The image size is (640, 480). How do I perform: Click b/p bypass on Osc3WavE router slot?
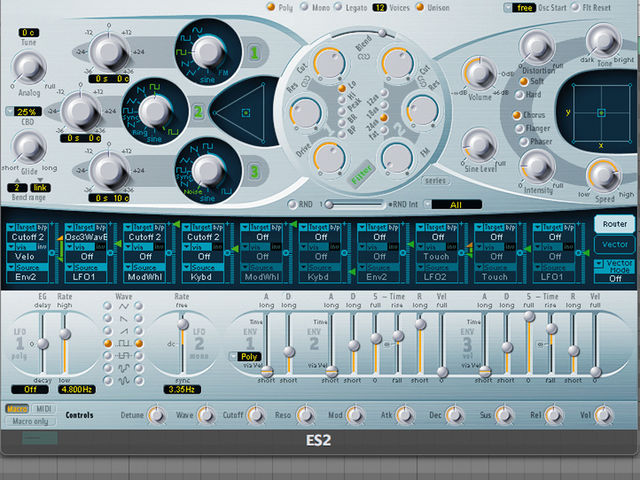coord(101,227)
